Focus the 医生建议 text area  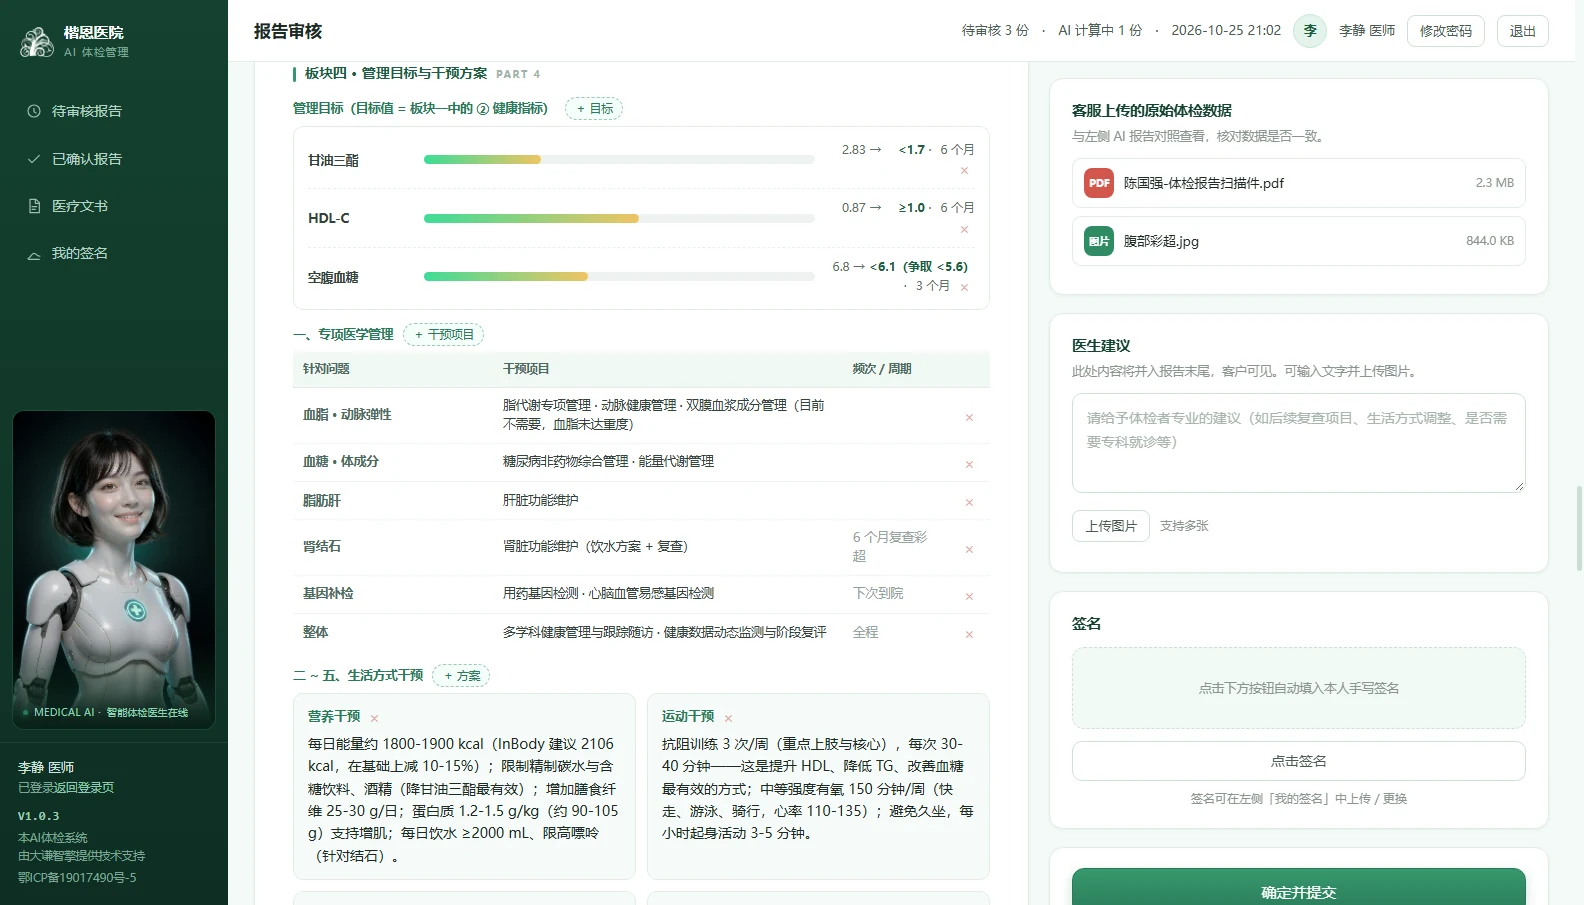(x=1298, y=443)
